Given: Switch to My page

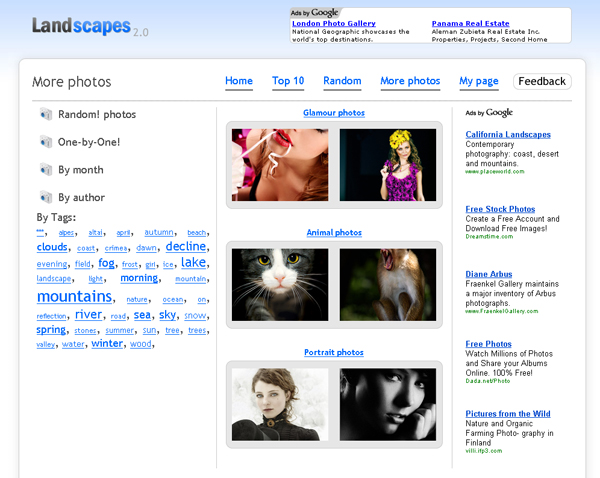Looking at the screenshot, I should click(478, 81).
